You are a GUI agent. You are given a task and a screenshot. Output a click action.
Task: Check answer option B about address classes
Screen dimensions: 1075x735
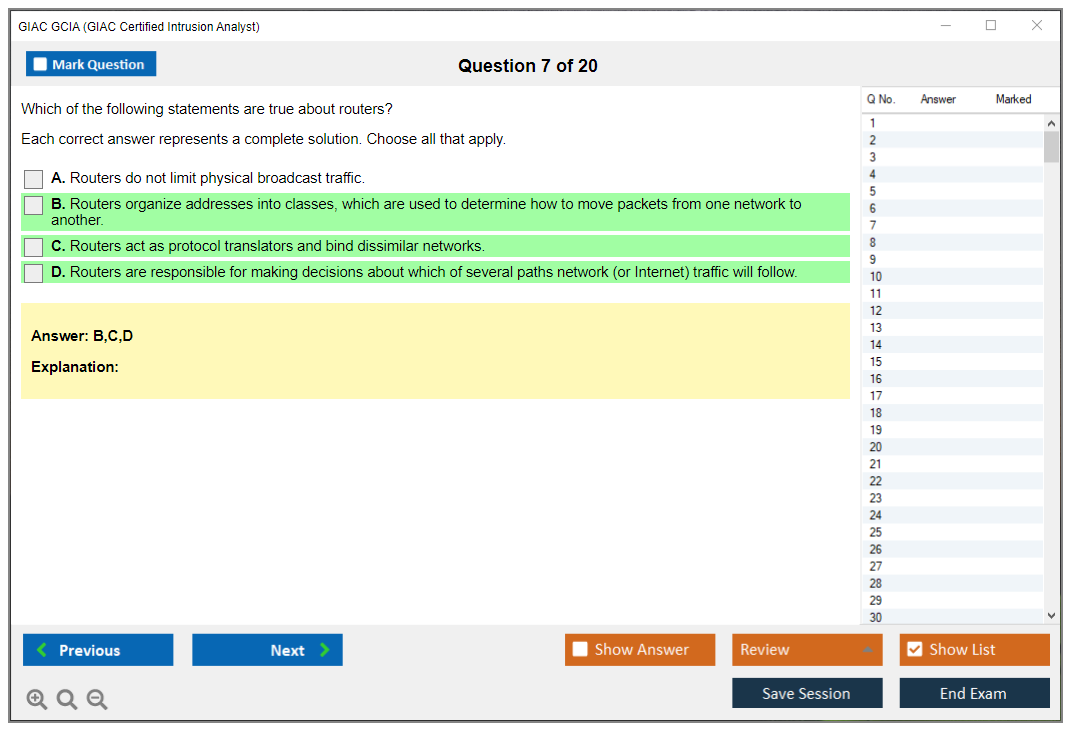pyautogui.click(x=33, y=205)
